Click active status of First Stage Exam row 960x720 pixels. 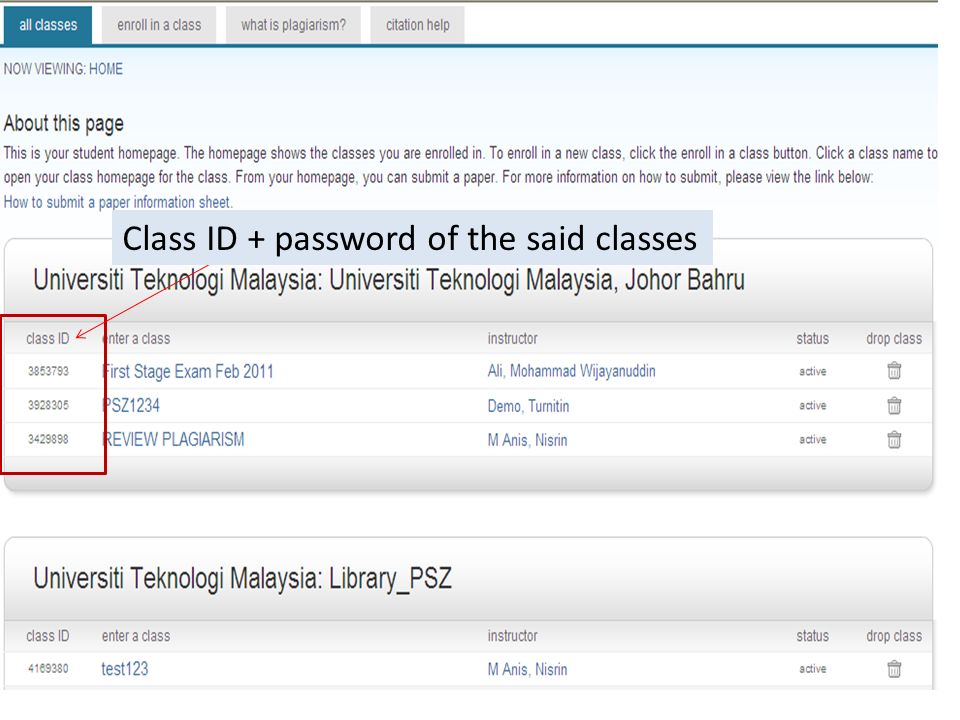point(812,372)
